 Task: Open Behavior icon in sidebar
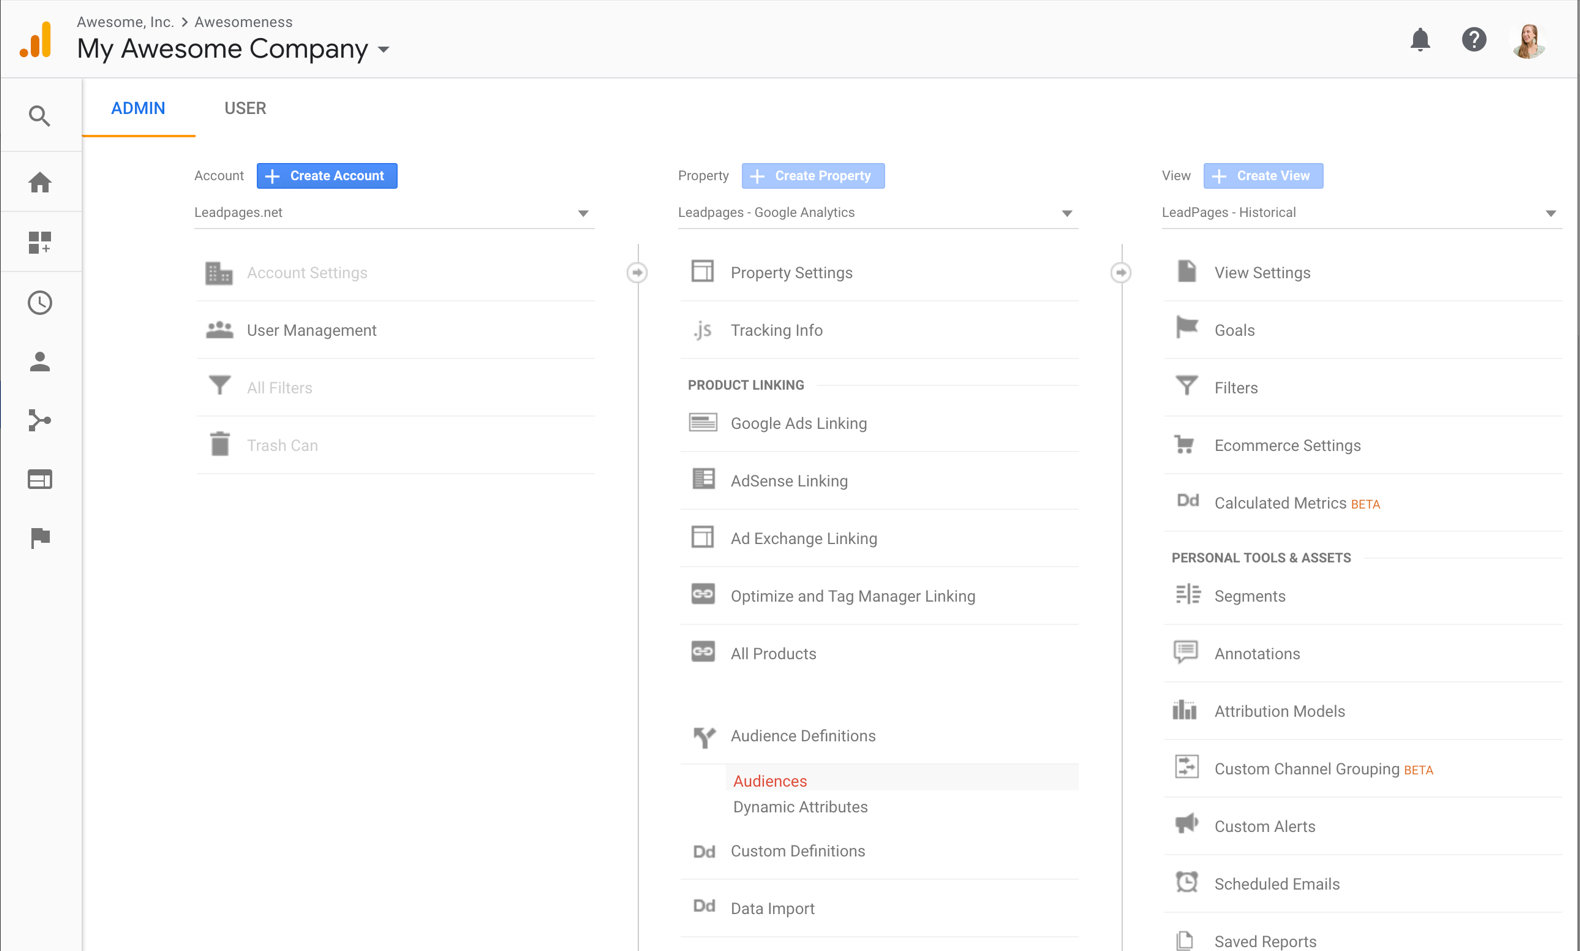click(x=40, y=479)
